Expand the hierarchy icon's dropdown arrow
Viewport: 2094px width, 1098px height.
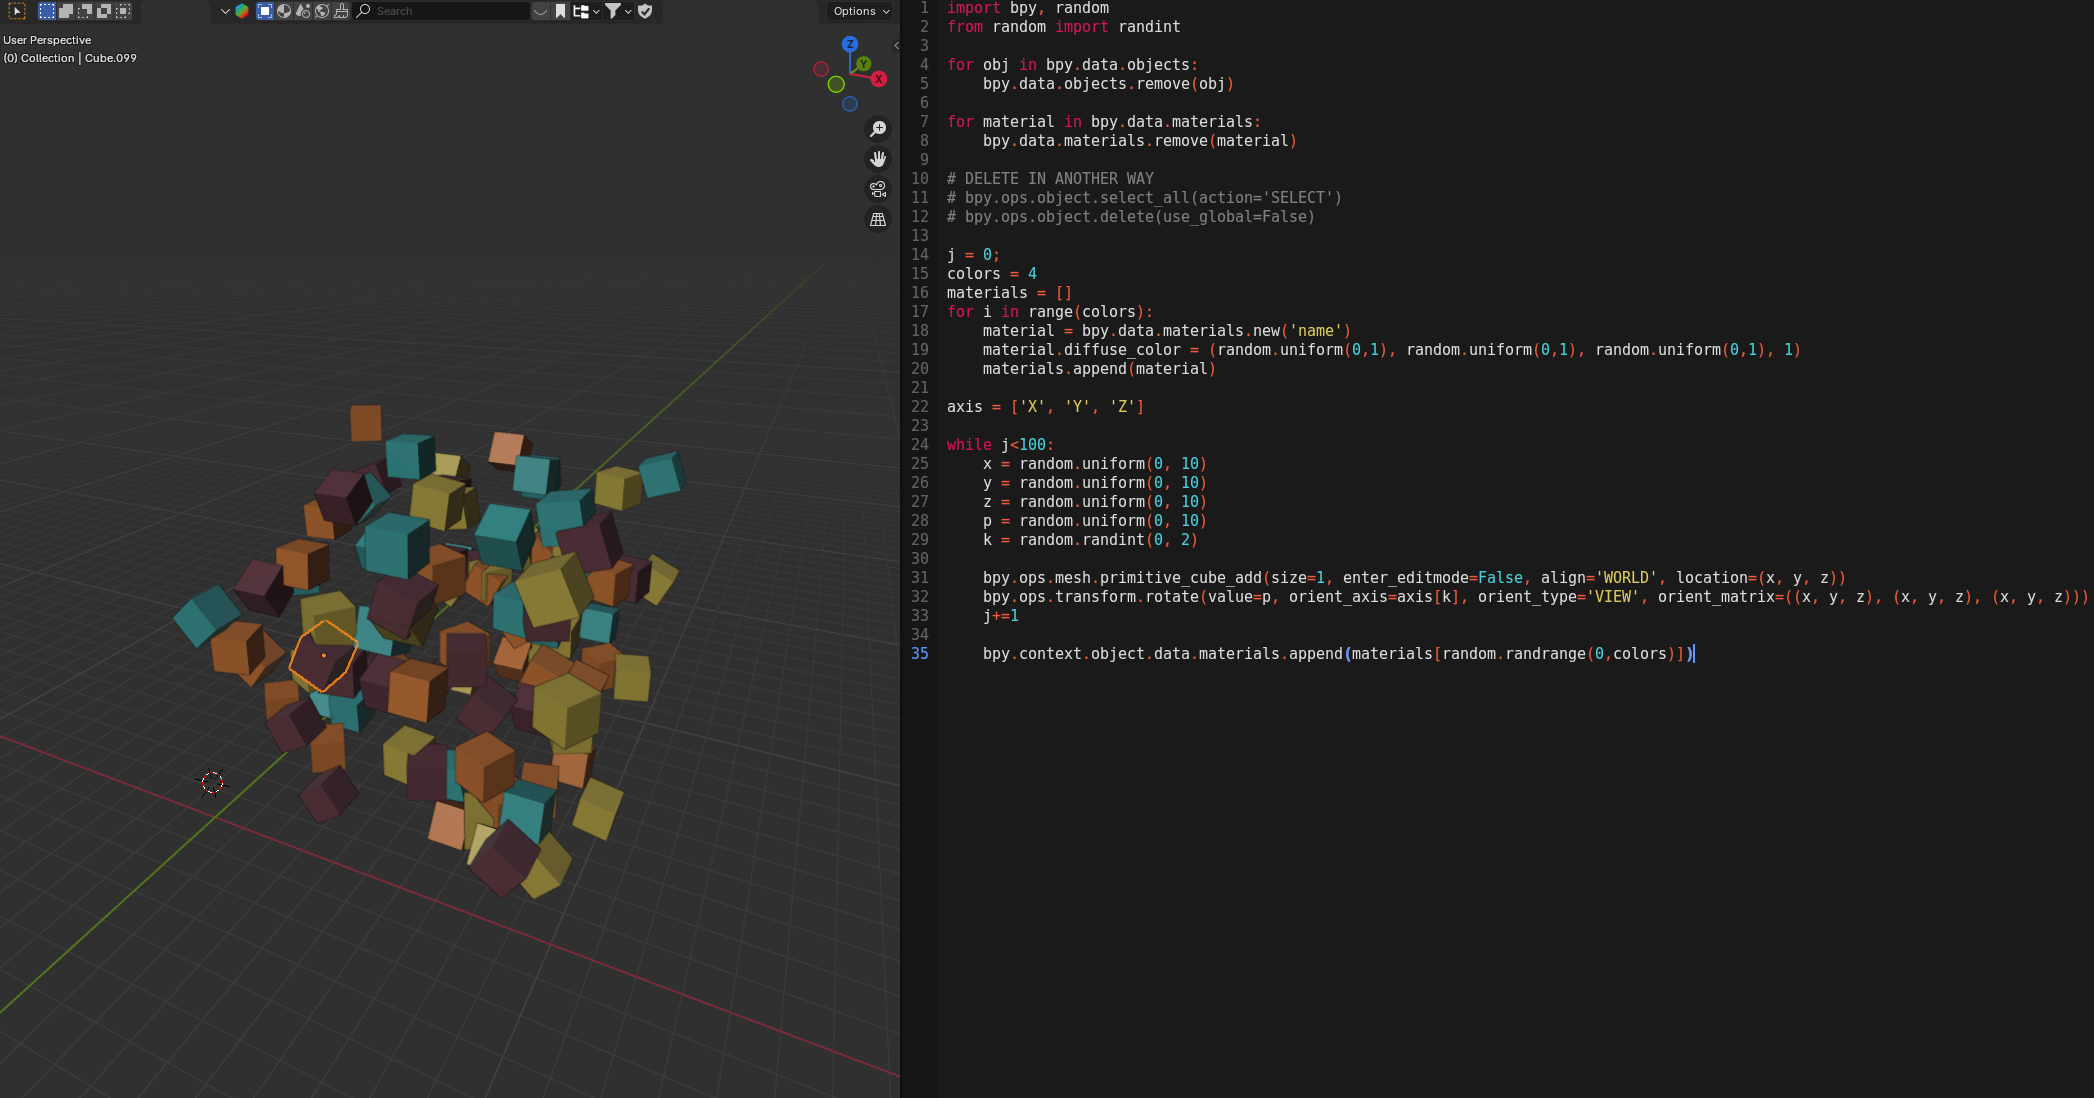[596, 11]
